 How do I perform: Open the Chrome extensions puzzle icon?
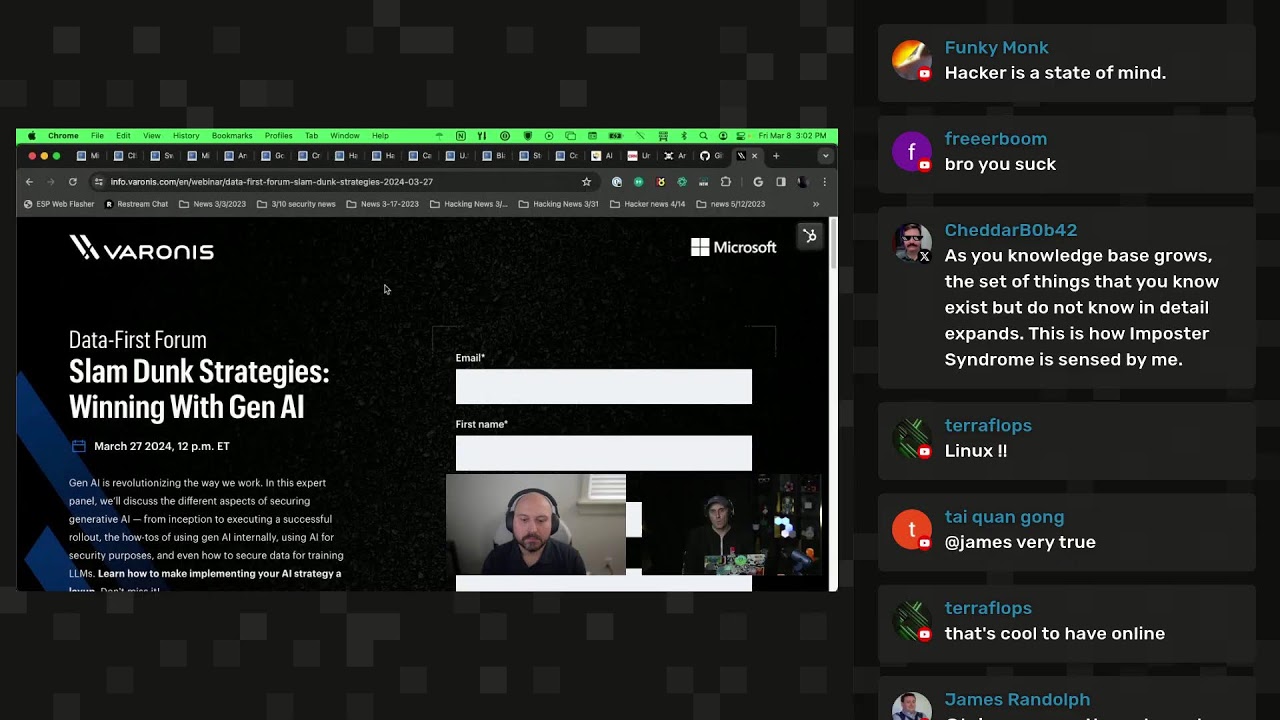[726, 182]
